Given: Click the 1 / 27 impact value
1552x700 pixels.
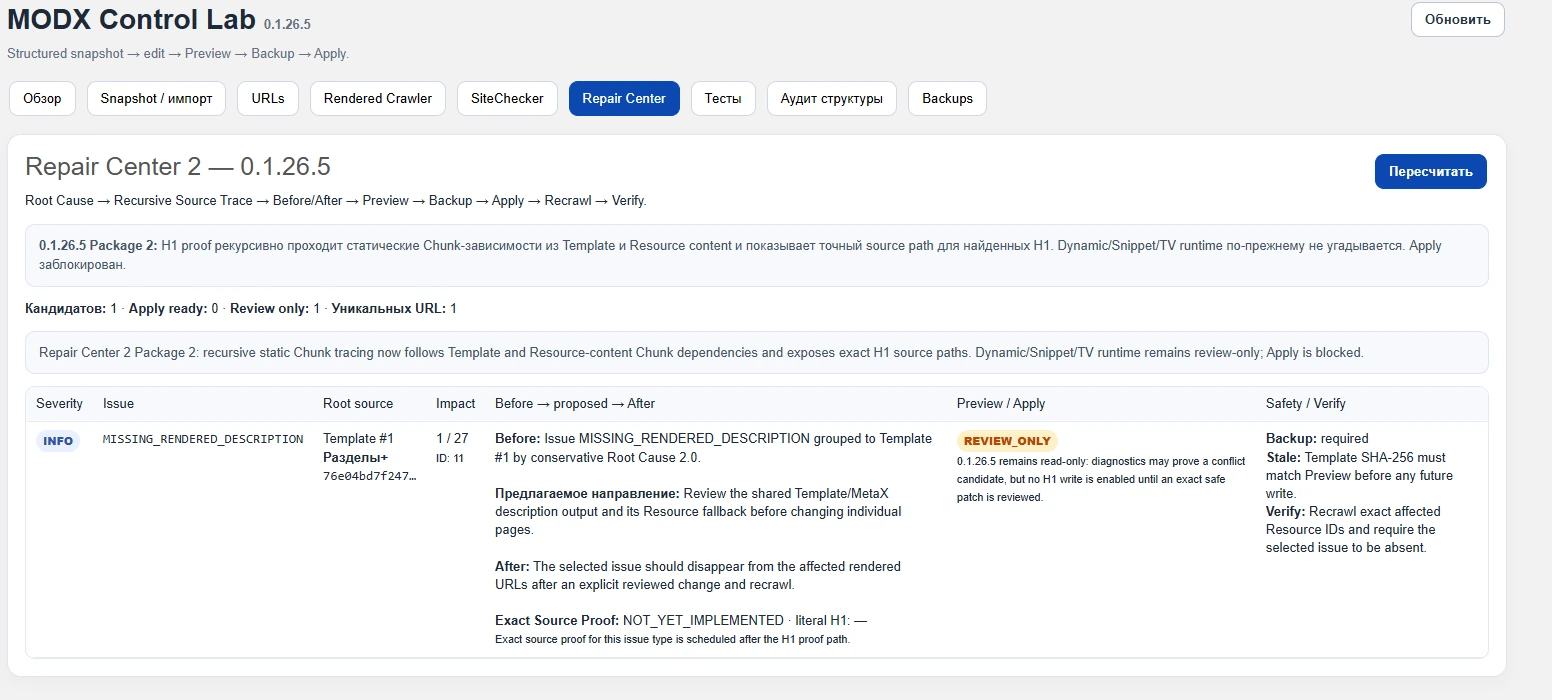Looking at the screenshot, I should 452,439.
